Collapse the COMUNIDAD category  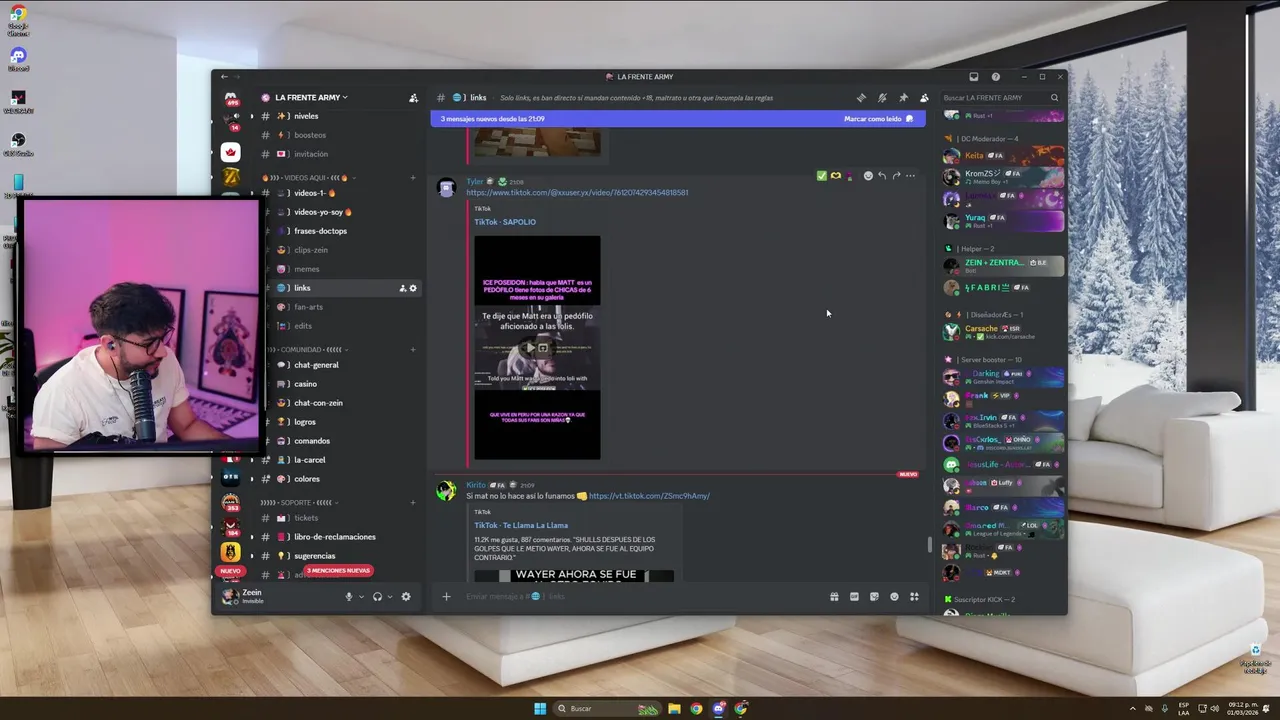[306, 350]
